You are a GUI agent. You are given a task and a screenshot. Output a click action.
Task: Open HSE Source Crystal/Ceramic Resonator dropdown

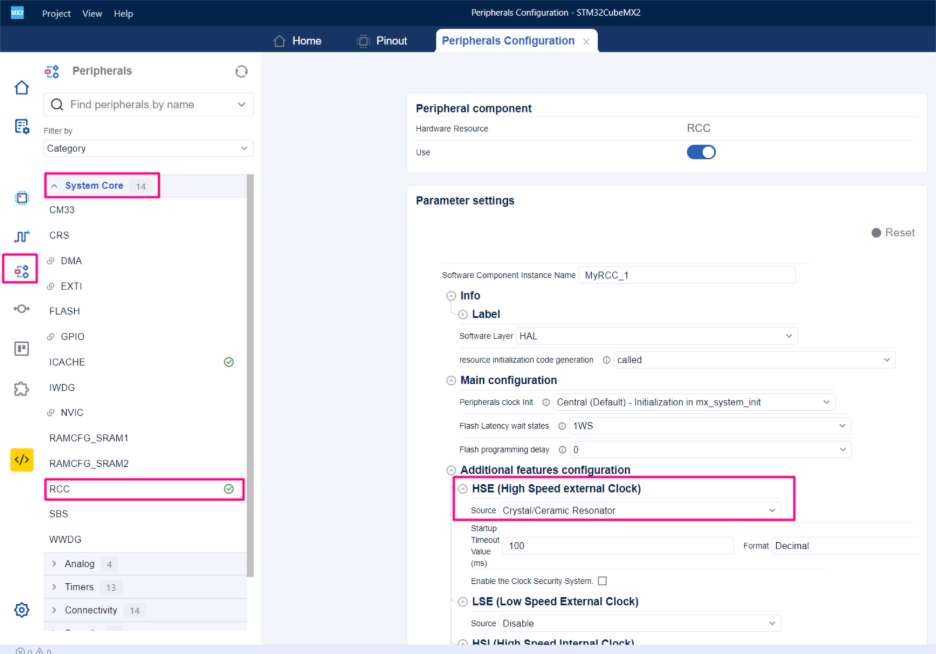click(x=640, y=510)
